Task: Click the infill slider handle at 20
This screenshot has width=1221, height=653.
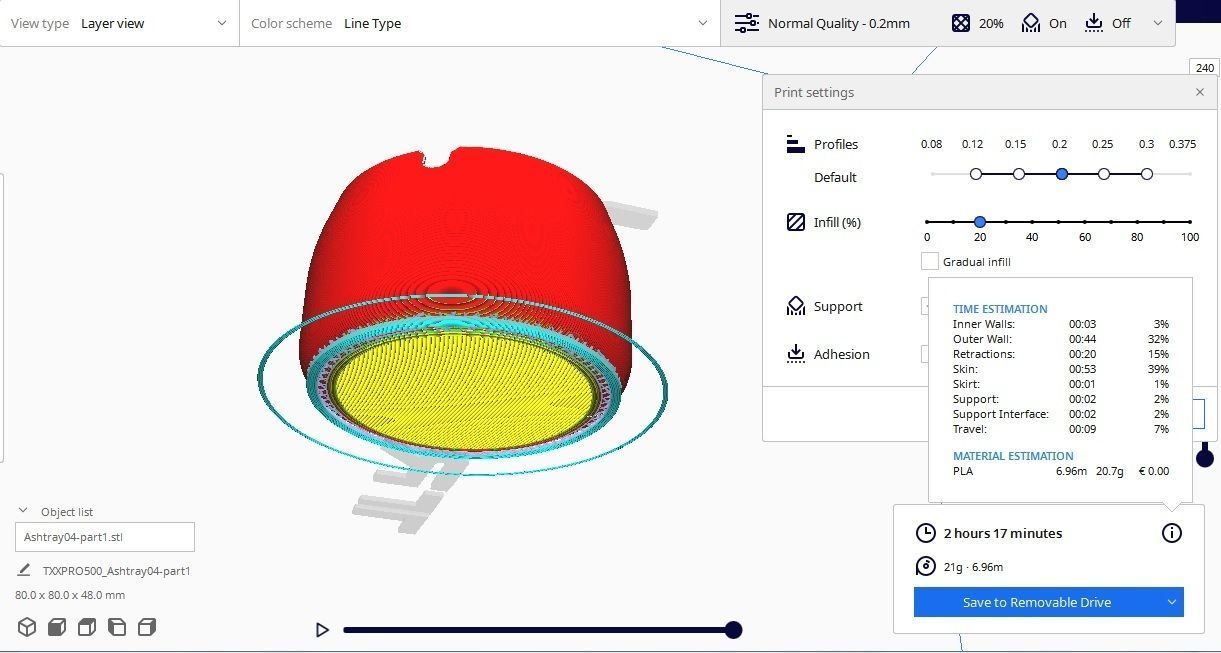Action: [980, 222]
